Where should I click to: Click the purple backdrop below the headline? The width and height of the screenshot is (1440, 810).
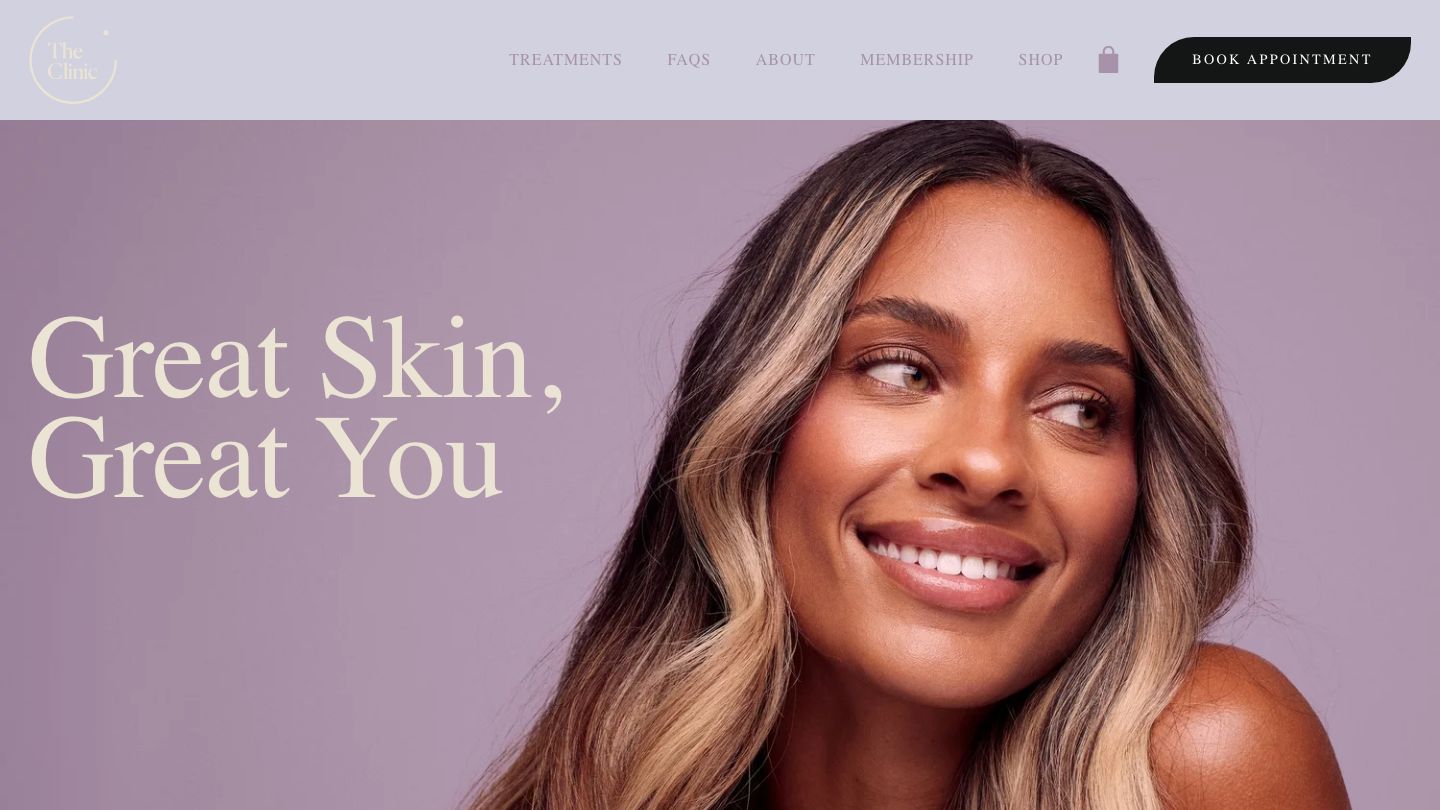coord(250,660)
